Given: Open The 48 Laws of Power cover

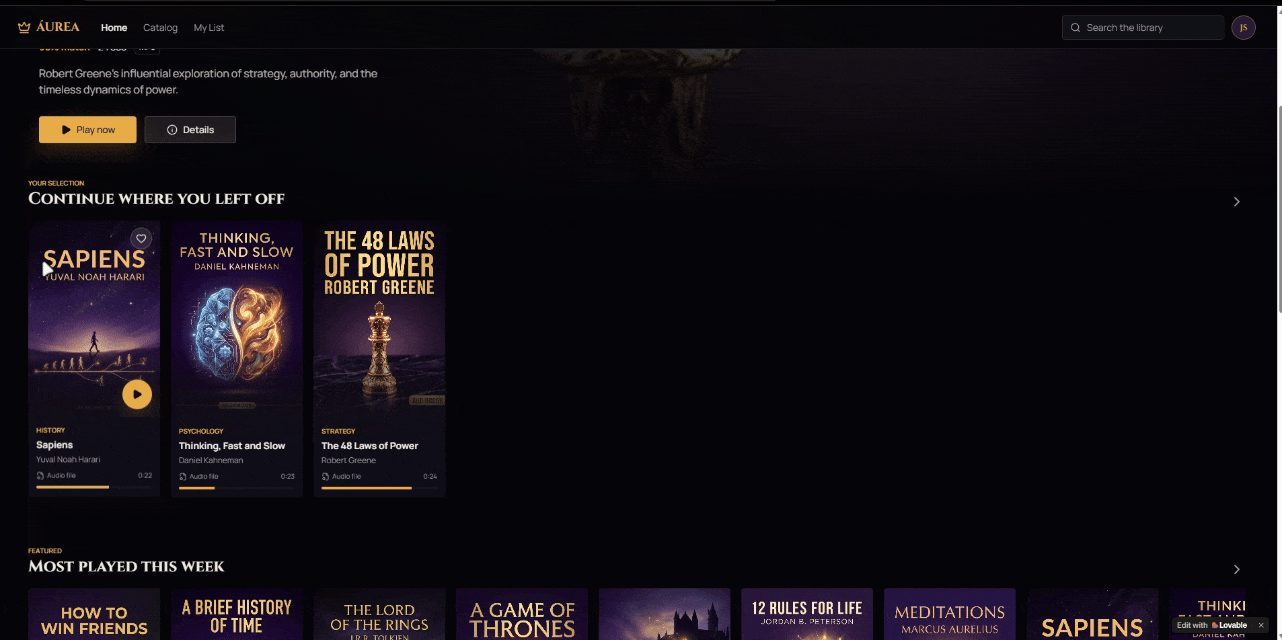Looking at the screenshot, I should pos(379,318).
